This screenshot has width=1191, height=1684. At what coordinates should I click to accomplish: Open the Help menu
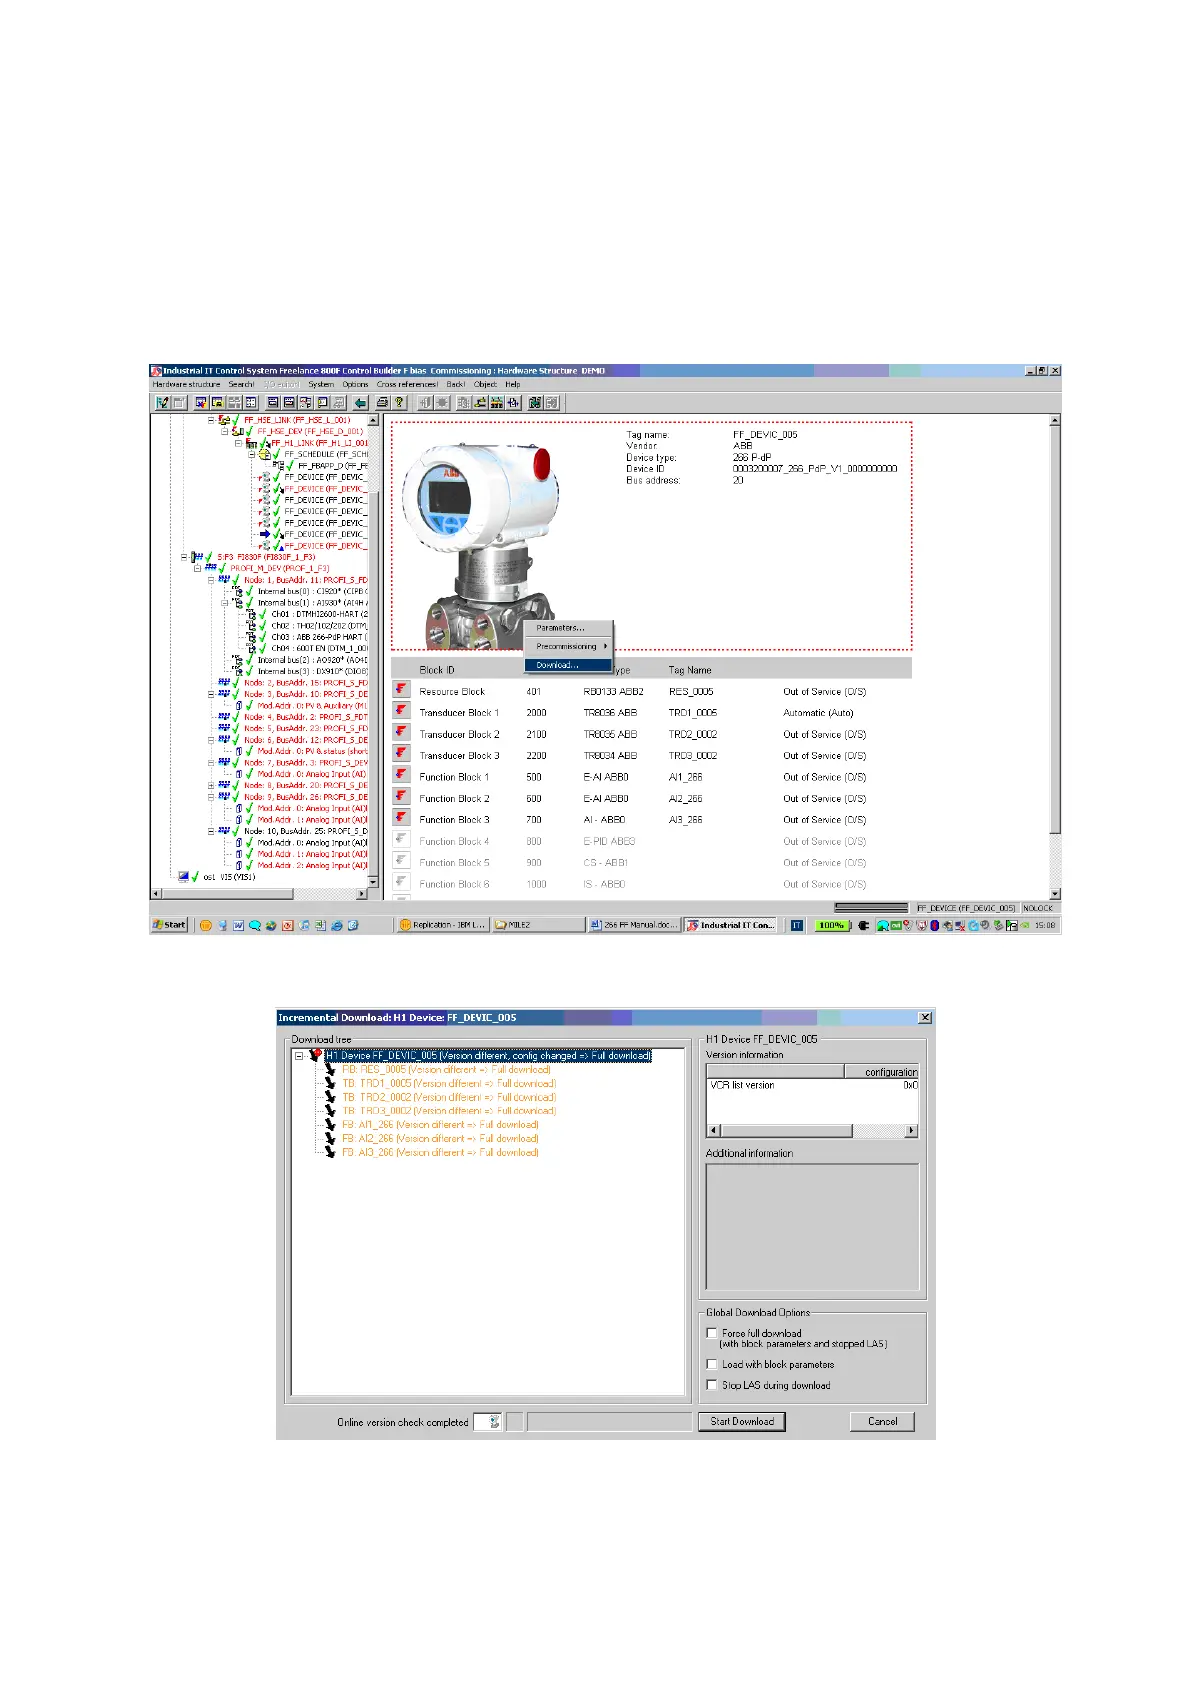click(512, 384)
